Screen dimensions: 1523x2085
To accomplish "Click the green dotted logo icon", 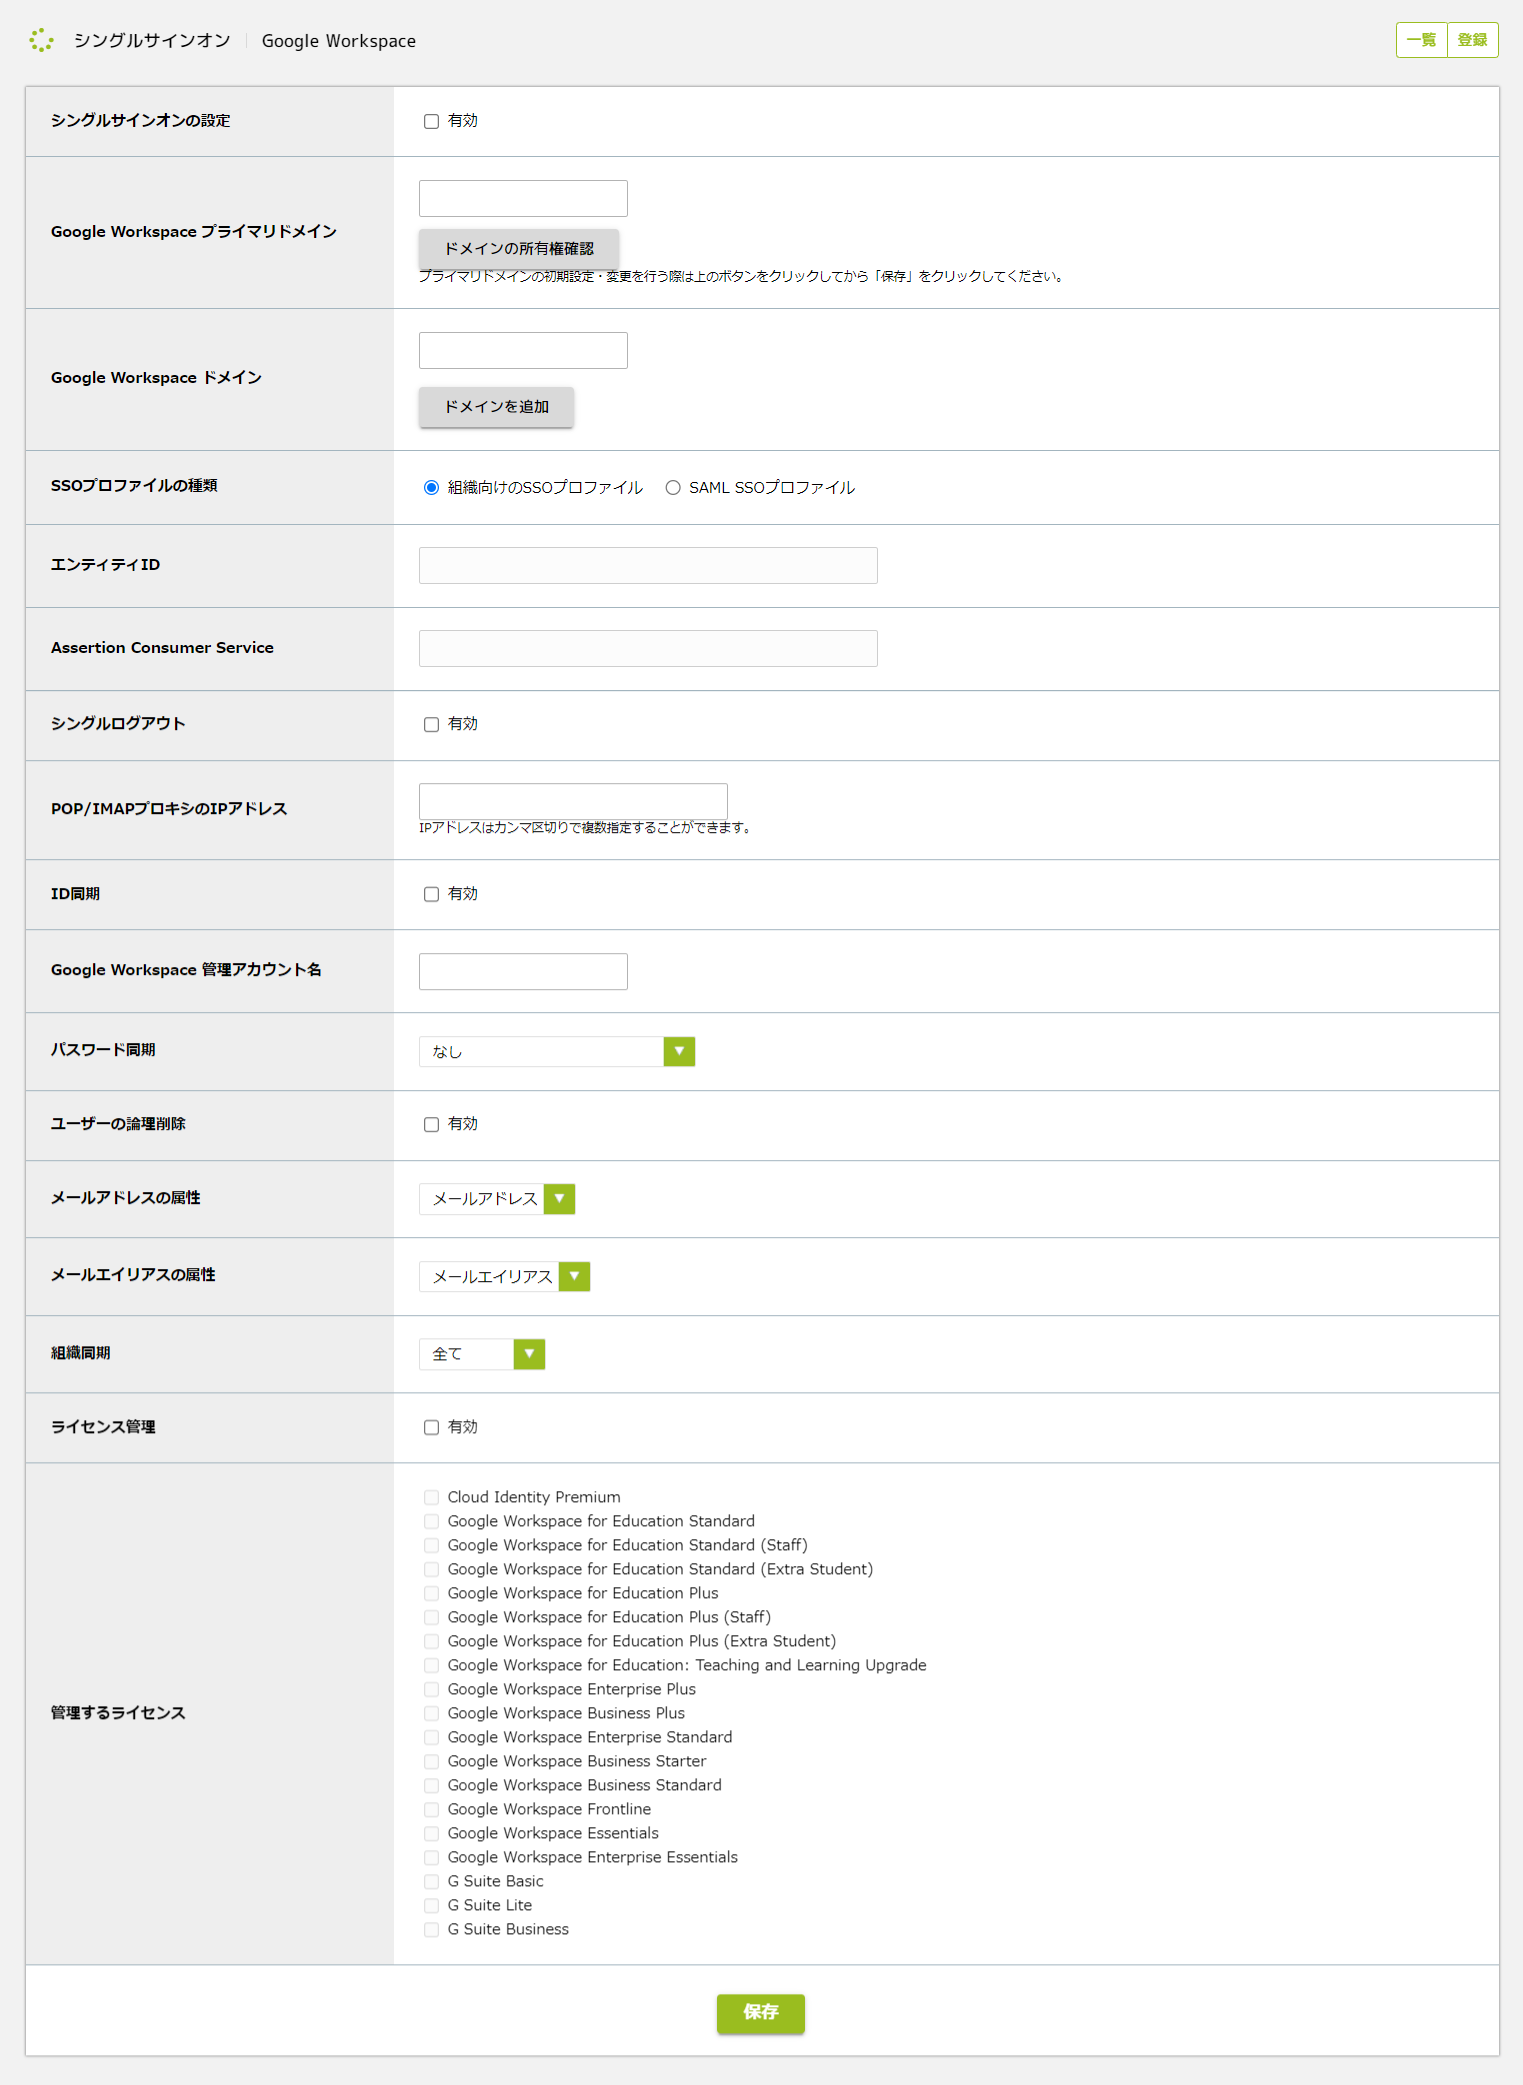I will pos(41,40).
